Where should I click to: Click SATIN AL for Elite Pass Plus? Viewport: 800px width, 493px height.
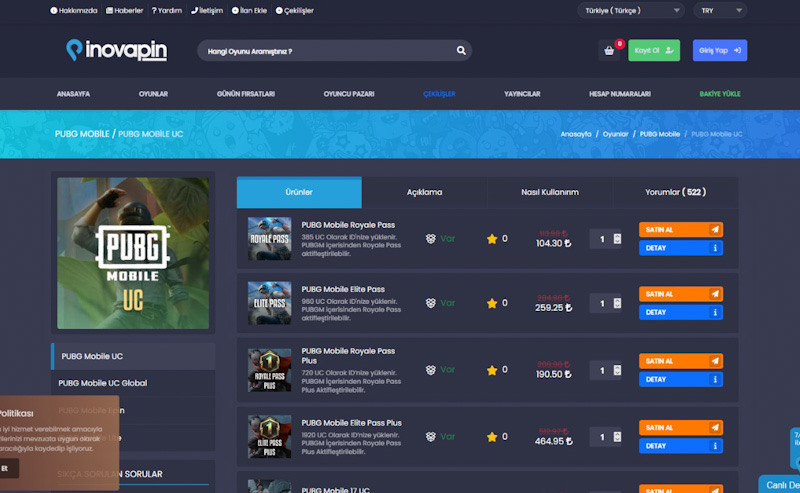[x=681, y=428]
